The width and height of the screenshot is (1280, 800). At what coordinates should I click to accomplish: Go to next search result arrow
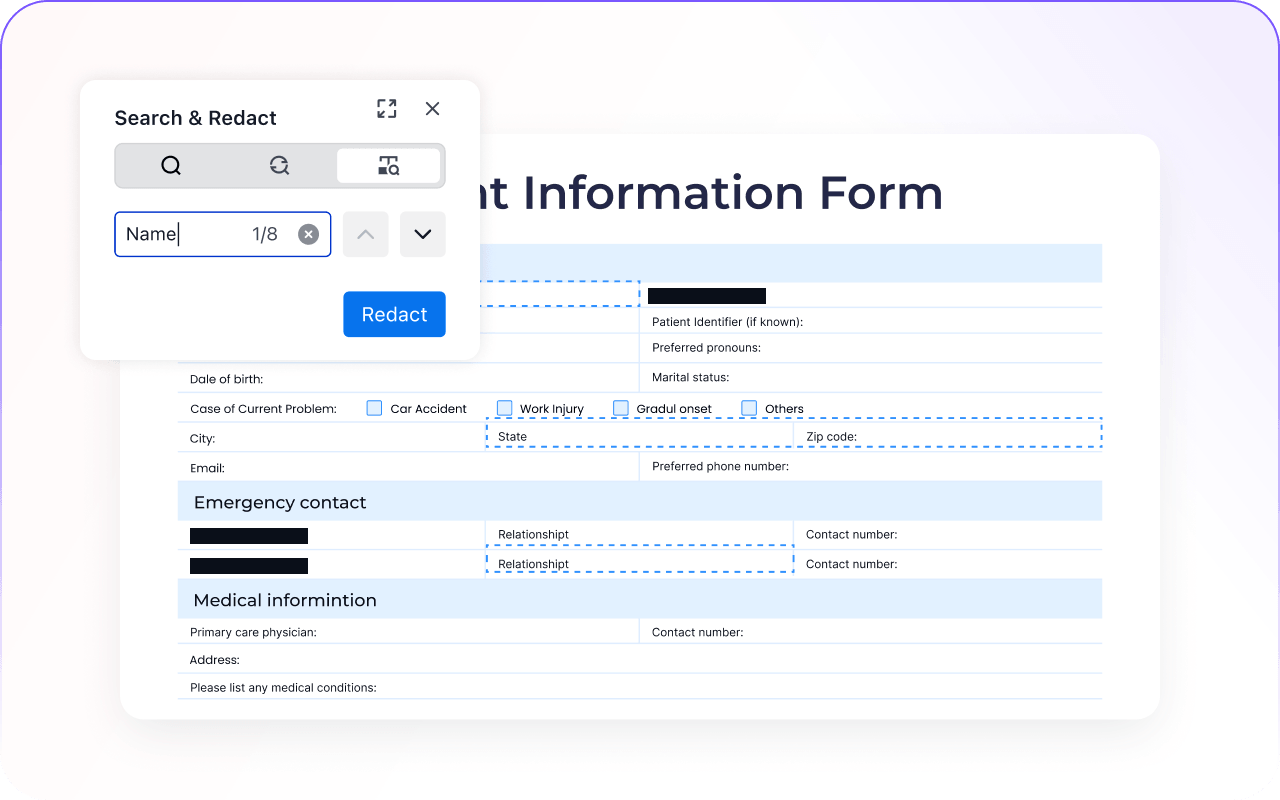coord(423,234)
